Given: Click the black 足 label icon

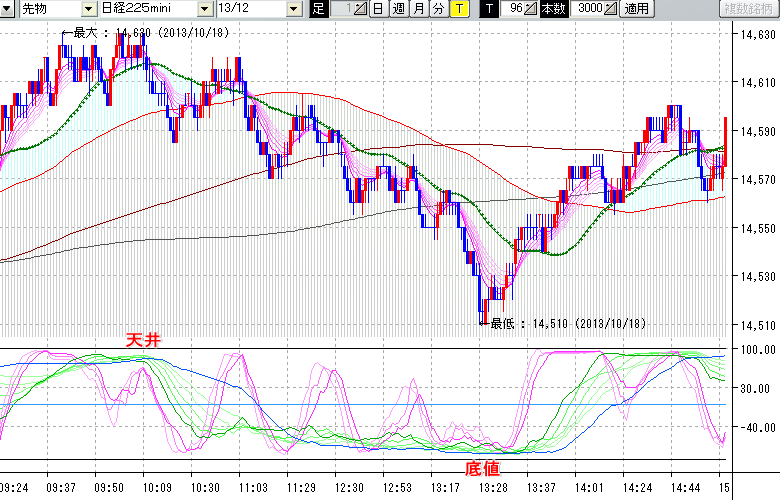Looking at the screenshot, I should pos(319,9).
